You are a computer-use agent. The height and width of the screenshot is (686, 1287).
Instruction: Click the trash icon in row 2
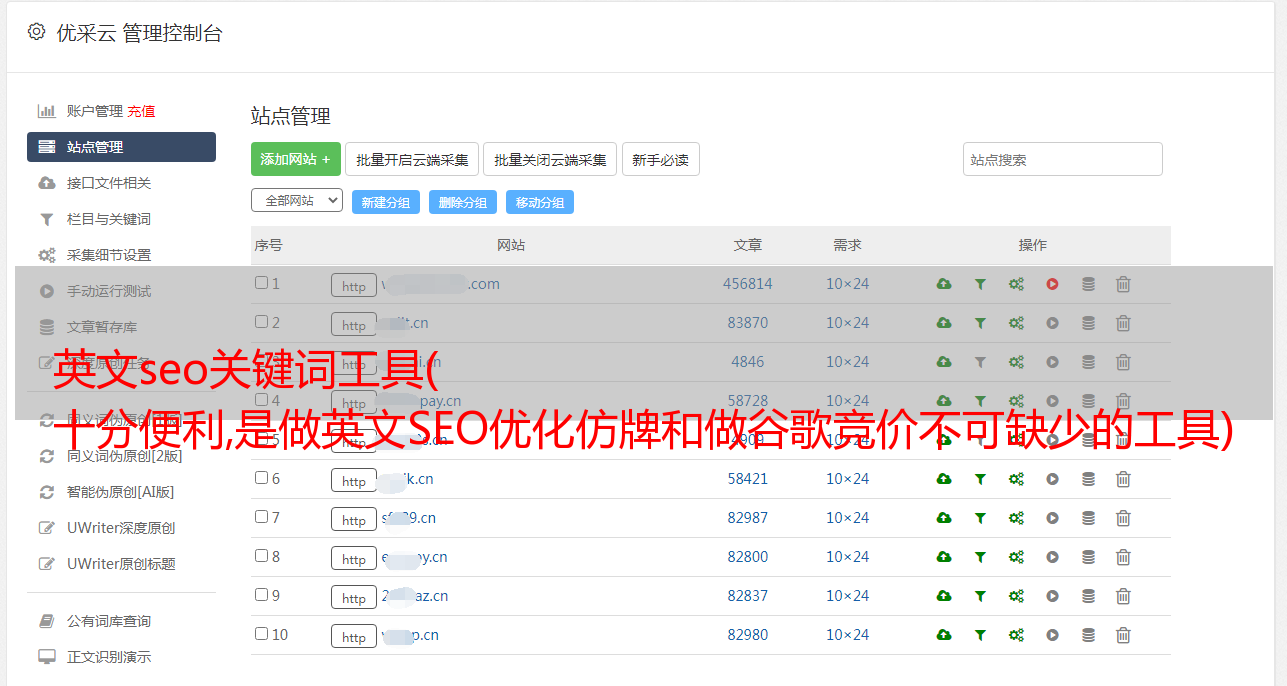[1123, 323]
